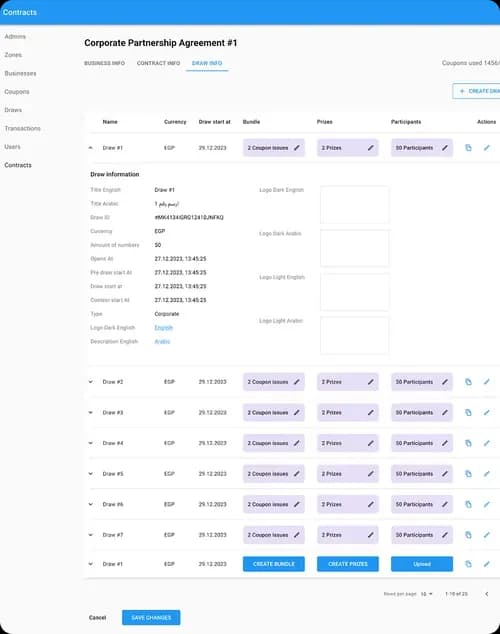This screenshot has width=500, height=634.
Task: Edit Draw #2 row with pencil icon
Action: pos(487,382)
